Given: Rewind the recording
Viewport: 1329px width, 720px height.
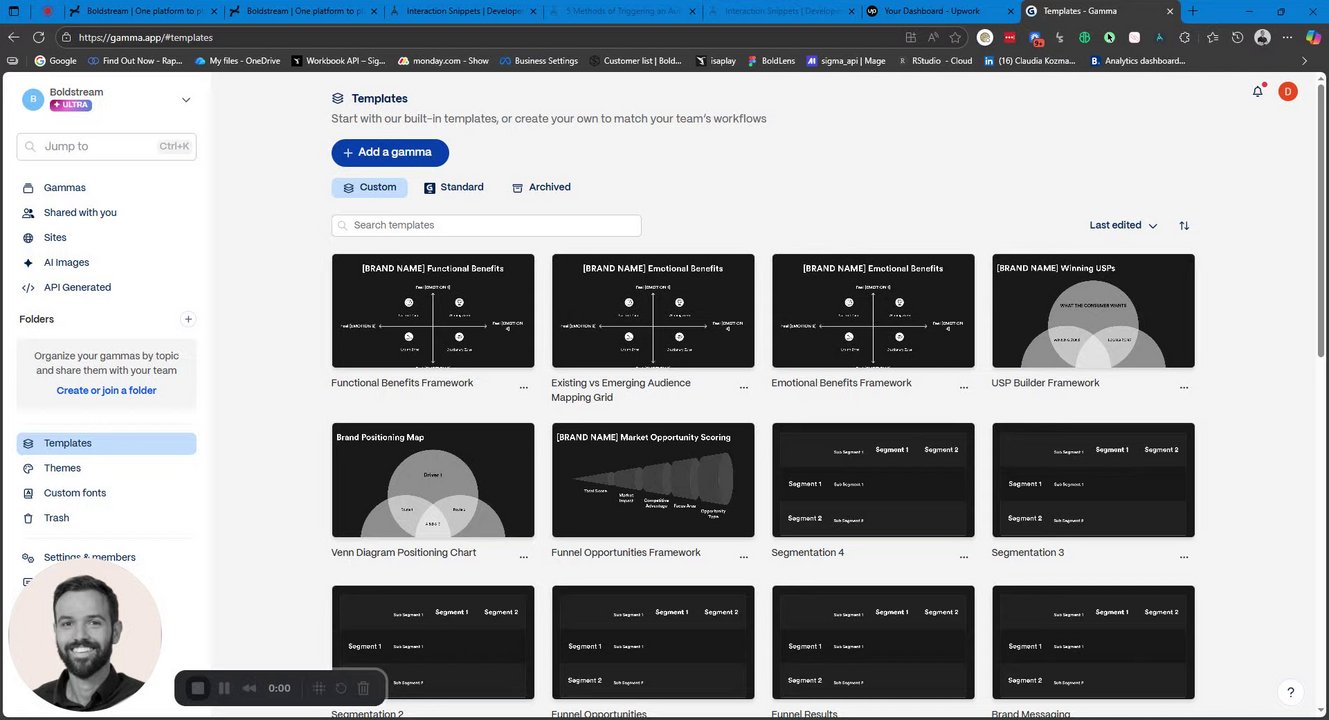Looking at the screenshot, I should [250, 688].
